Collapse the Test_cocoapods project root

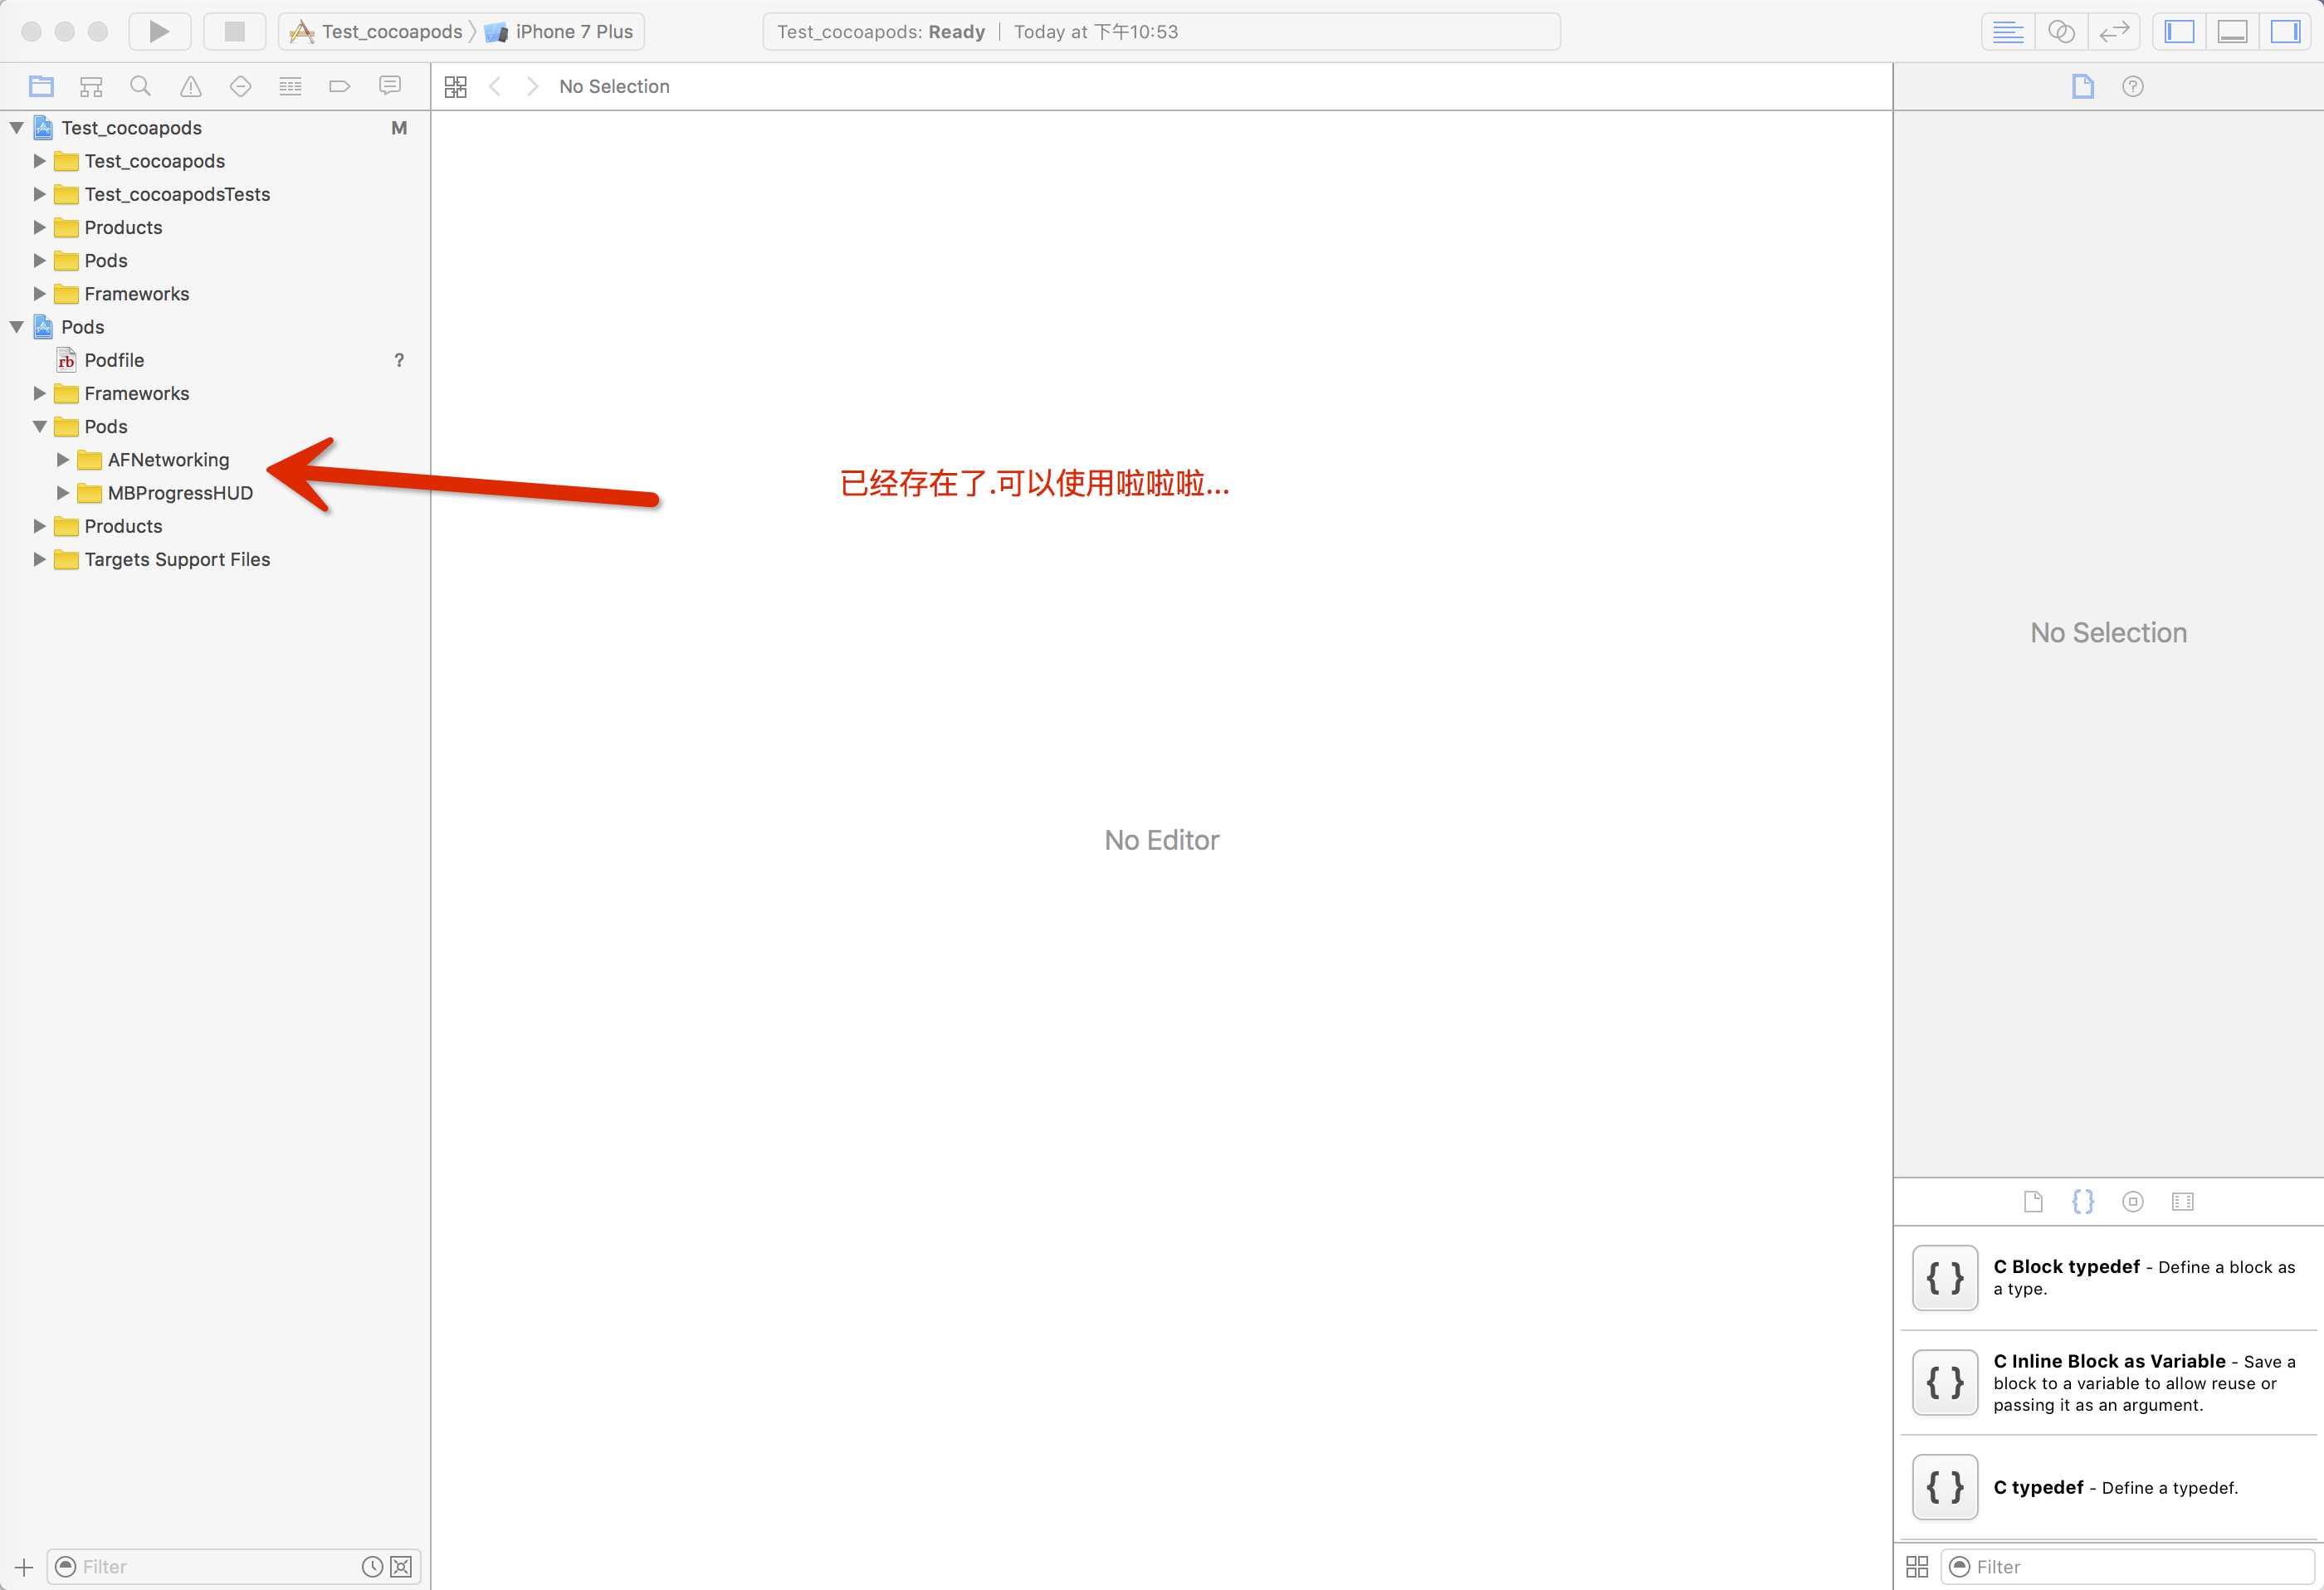17,128
